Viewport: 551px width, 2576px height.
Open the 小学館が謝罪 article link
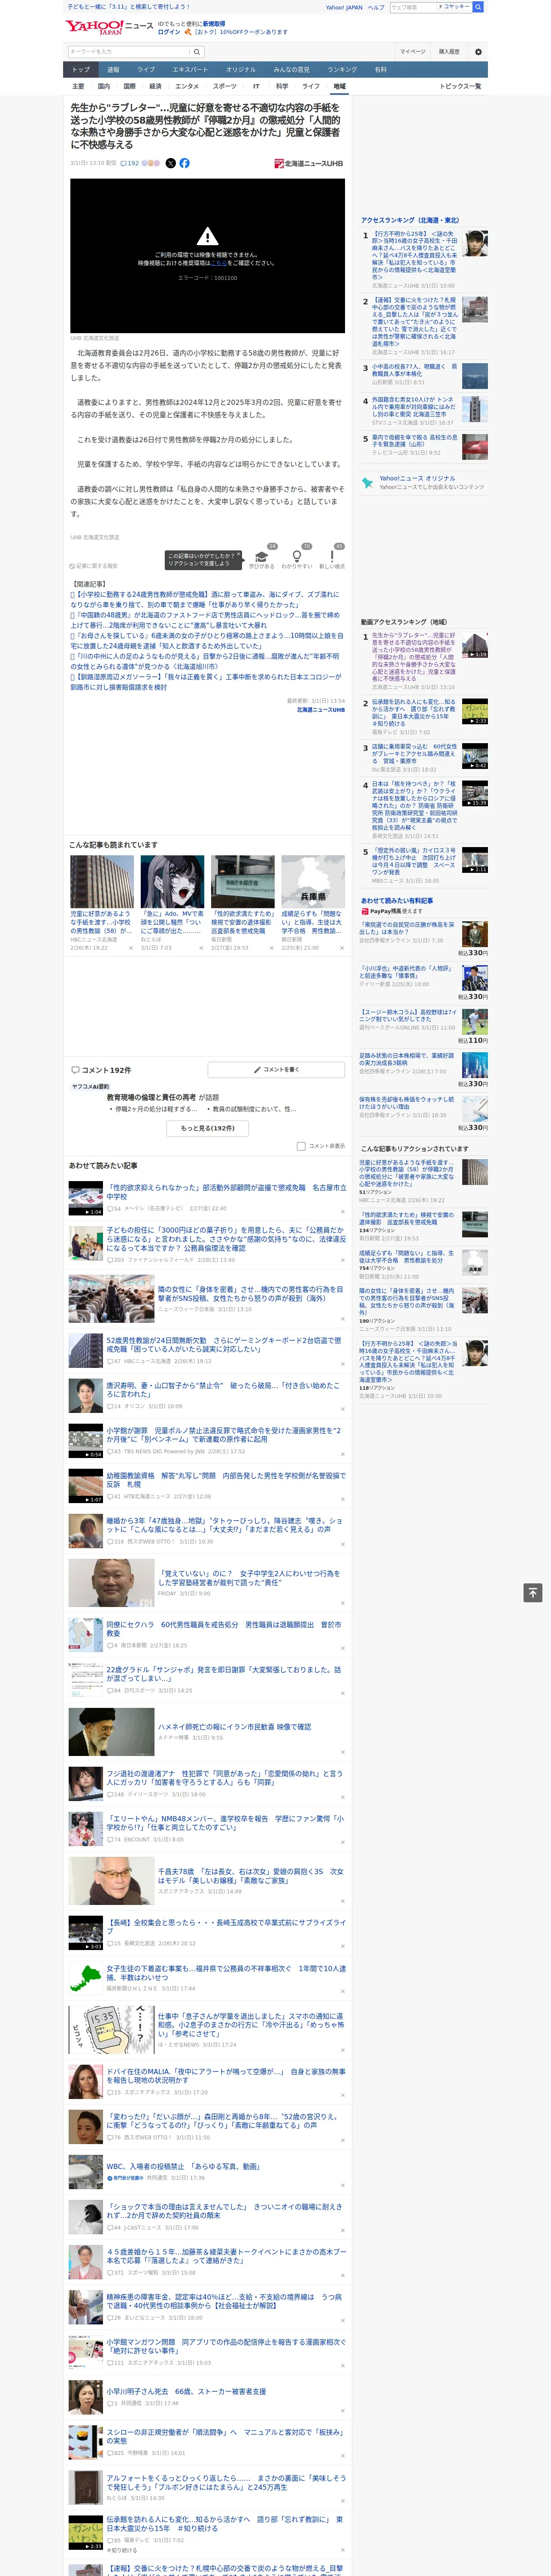point(224,1434)
